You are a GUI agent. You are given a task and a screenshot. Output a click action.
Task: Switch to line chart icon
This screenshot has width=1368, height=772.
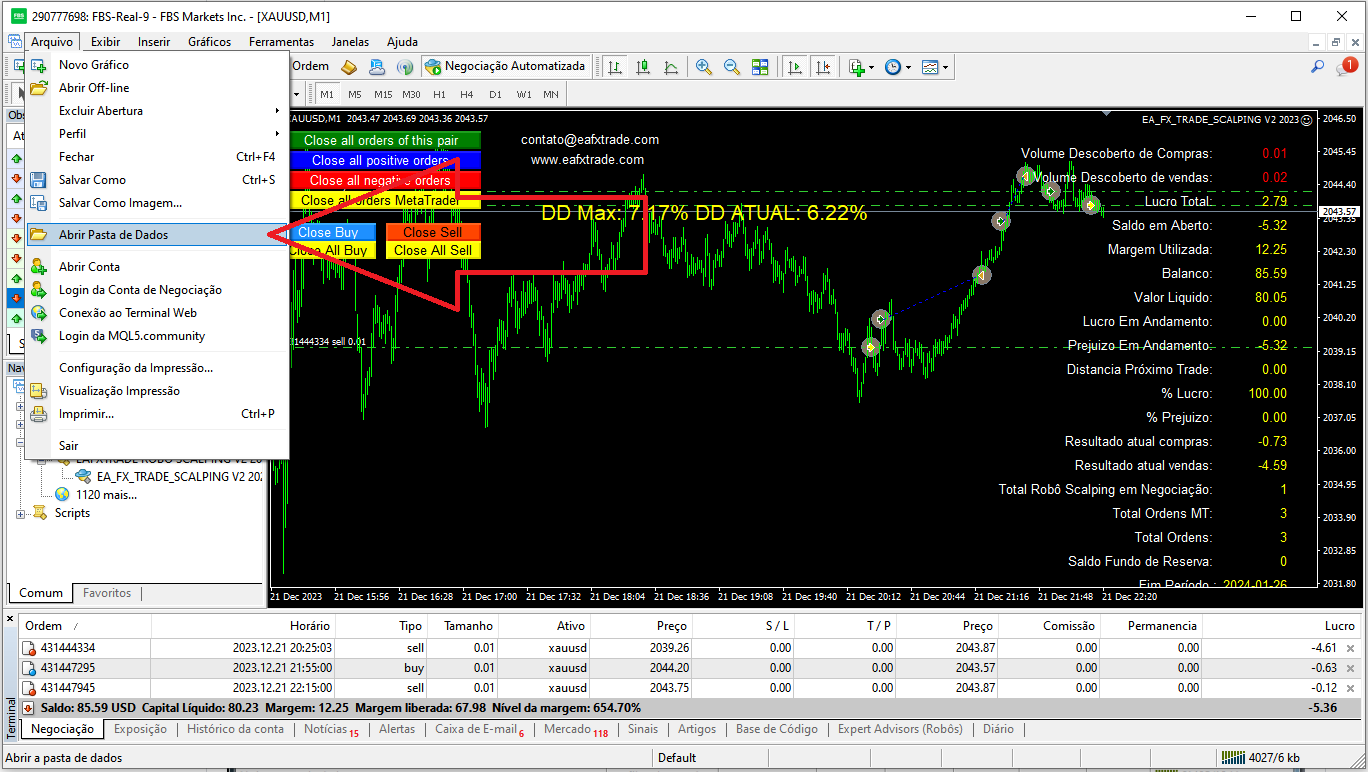[671, 67]
